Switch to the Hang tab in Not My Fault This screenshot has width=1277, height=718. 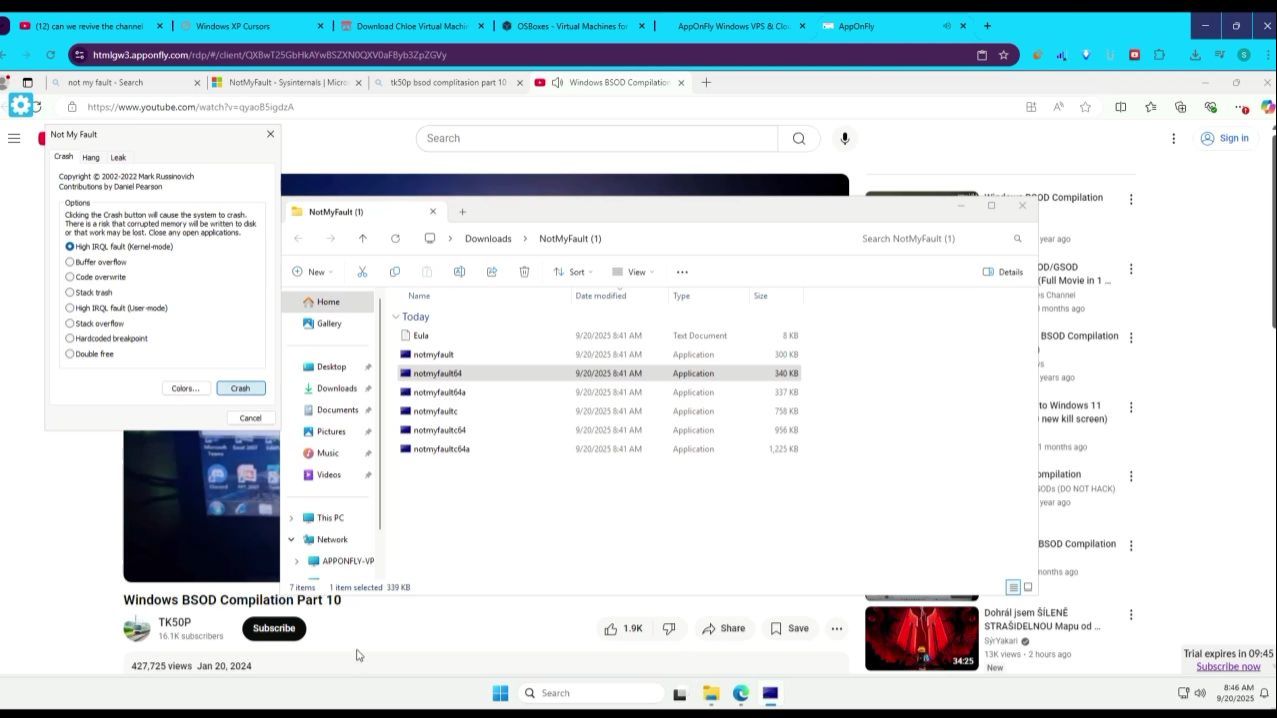pos(91,158)
